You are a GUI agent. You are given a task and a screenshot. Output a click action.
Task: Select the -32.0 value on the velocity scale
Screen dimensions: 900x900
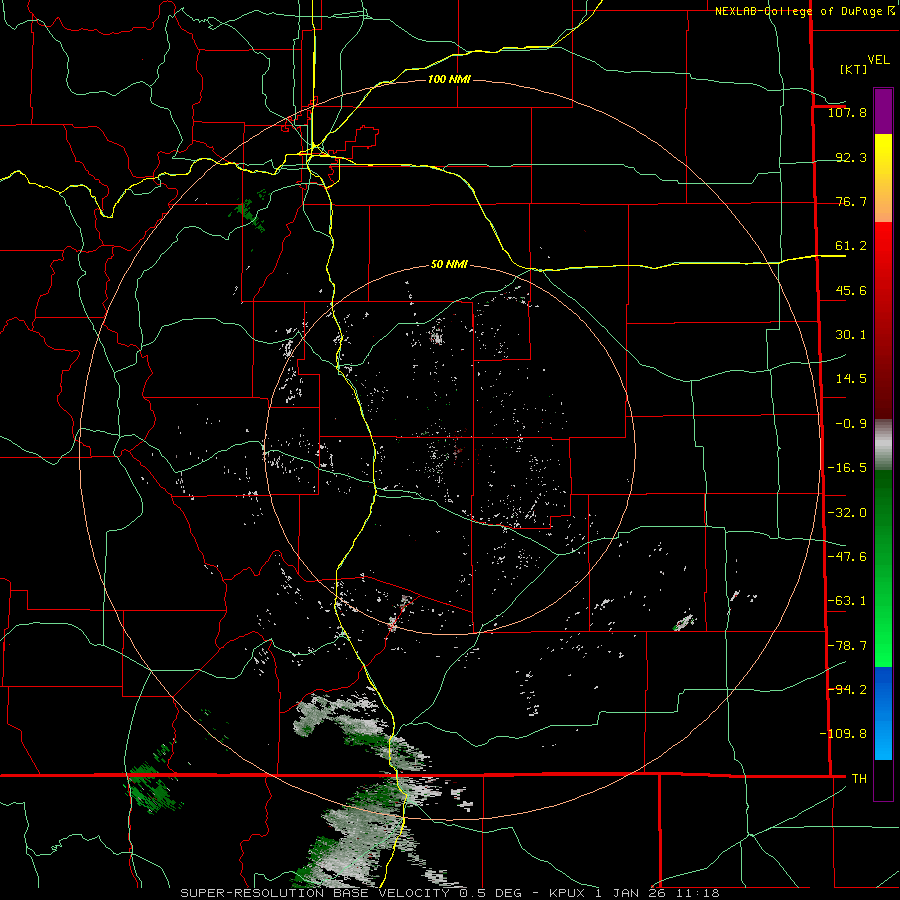(847, 513)
